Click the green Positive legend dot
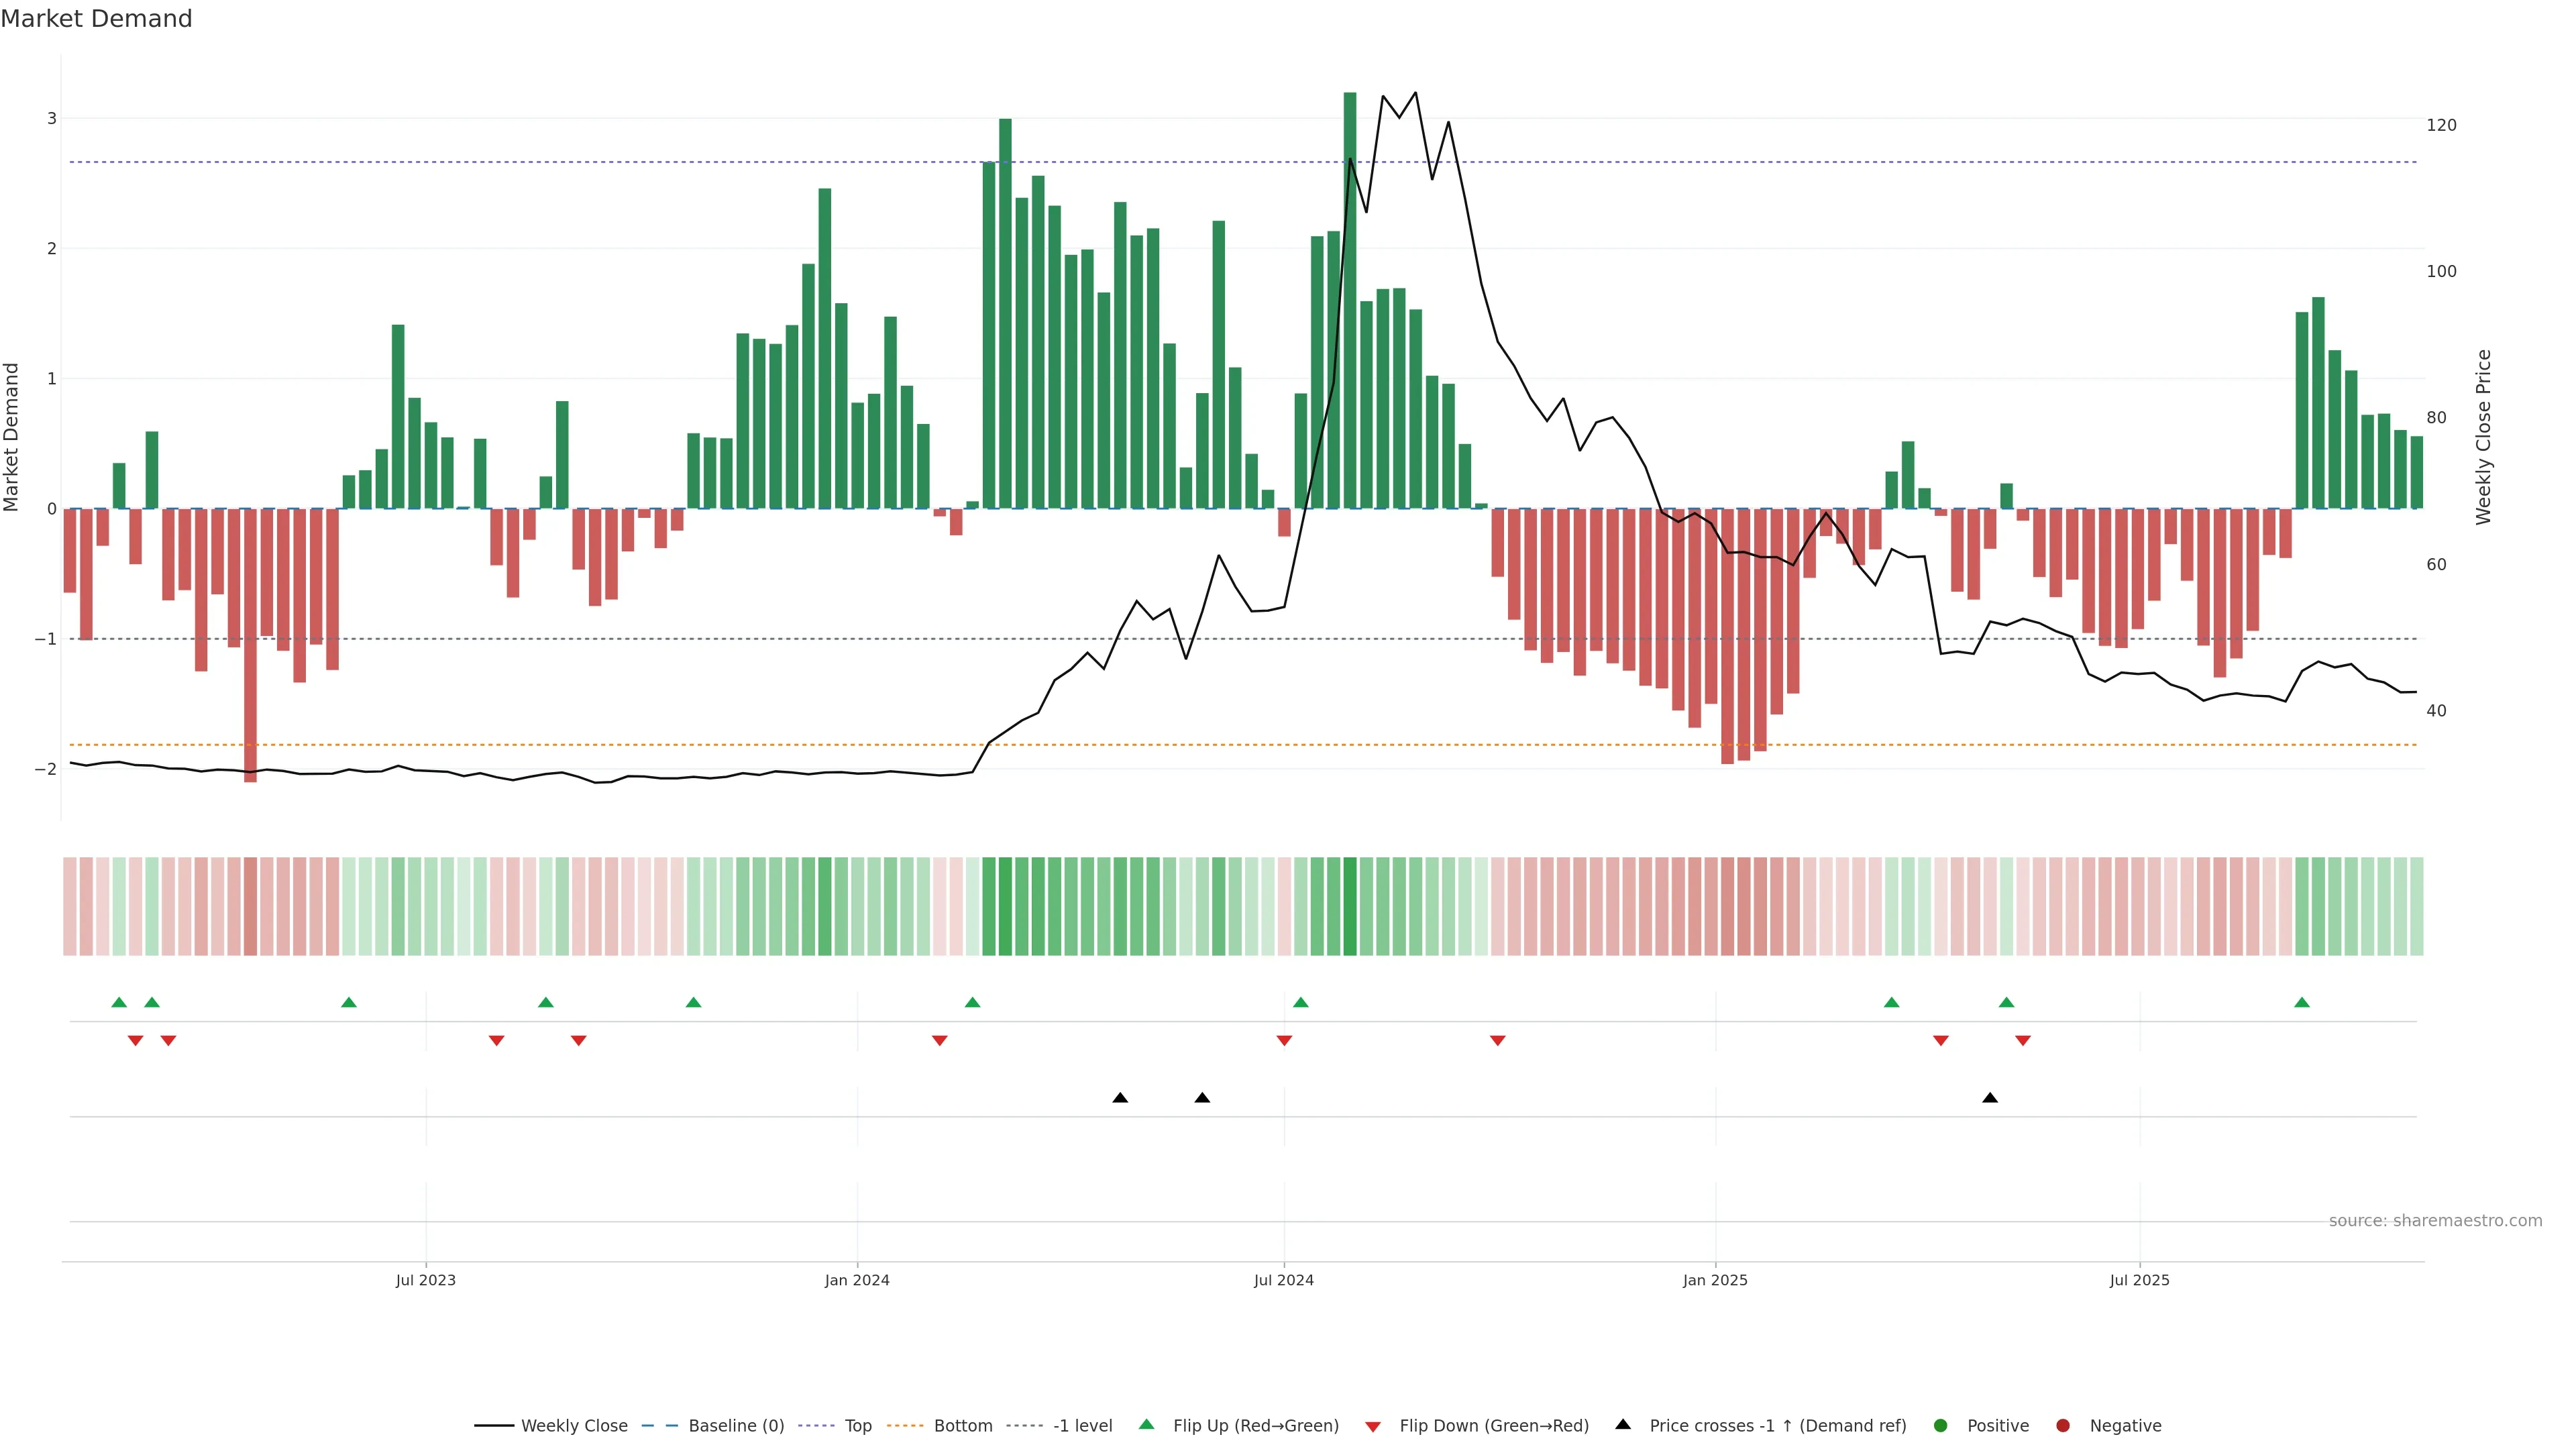Image resolution: width=2576 pixels, height=1449 pixels. [x=1941, y=1426]
